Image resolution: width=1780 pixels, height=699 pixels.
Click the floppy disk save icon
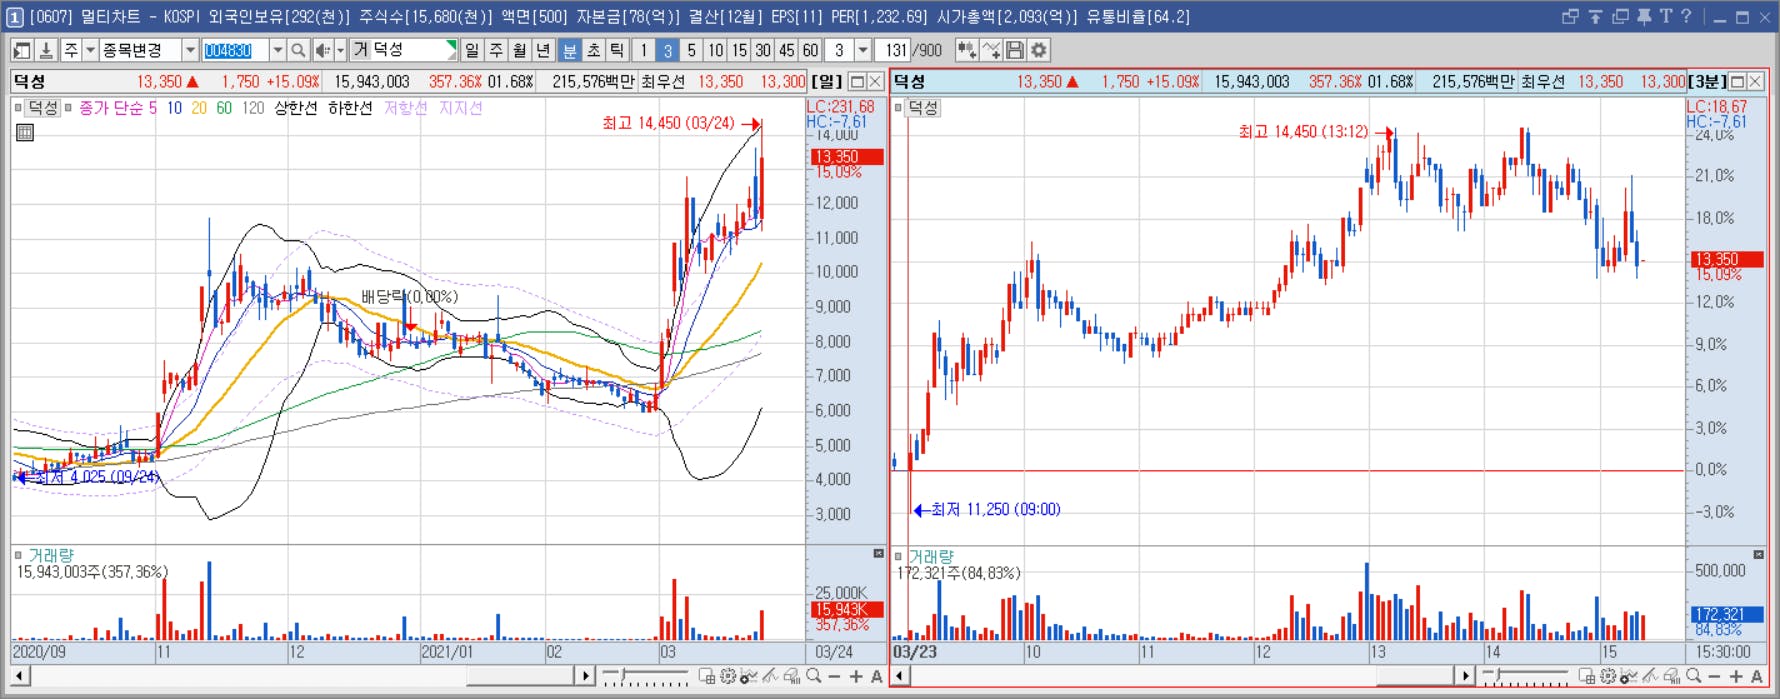tap(1015, 50)
